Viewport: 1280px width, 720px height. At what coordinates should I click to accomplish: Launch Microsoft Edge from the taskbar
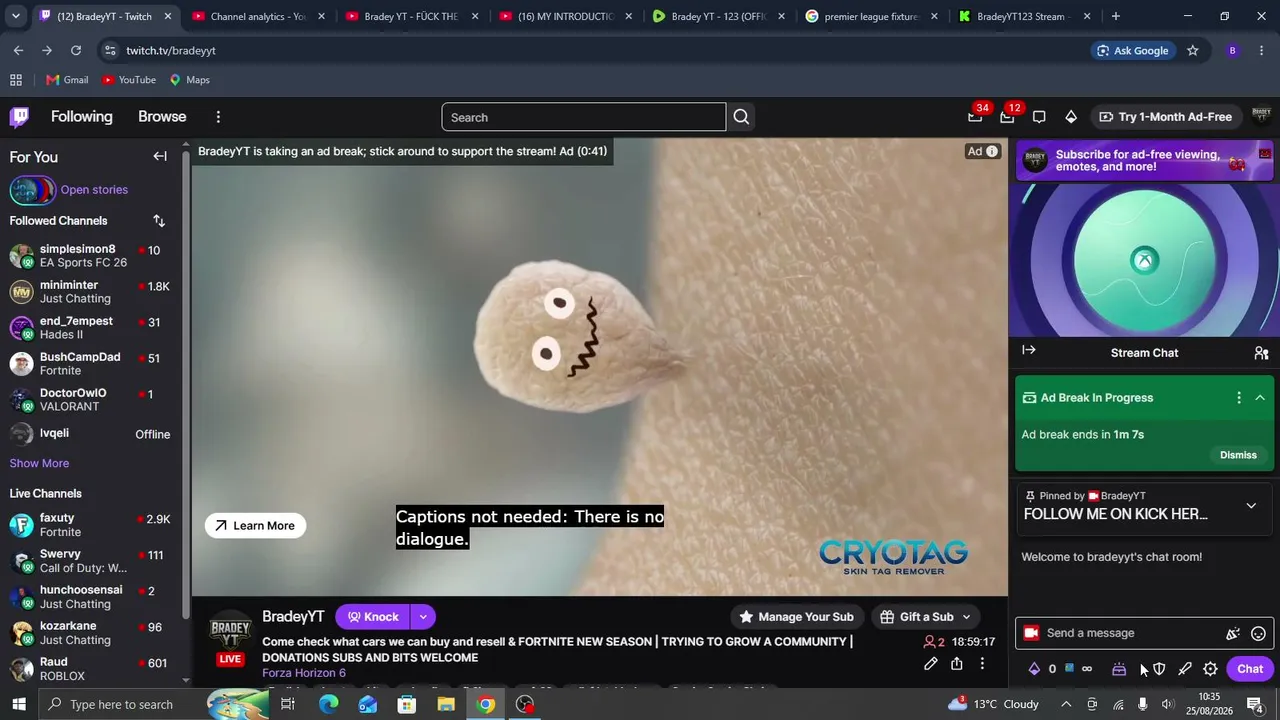coord(328,704)
